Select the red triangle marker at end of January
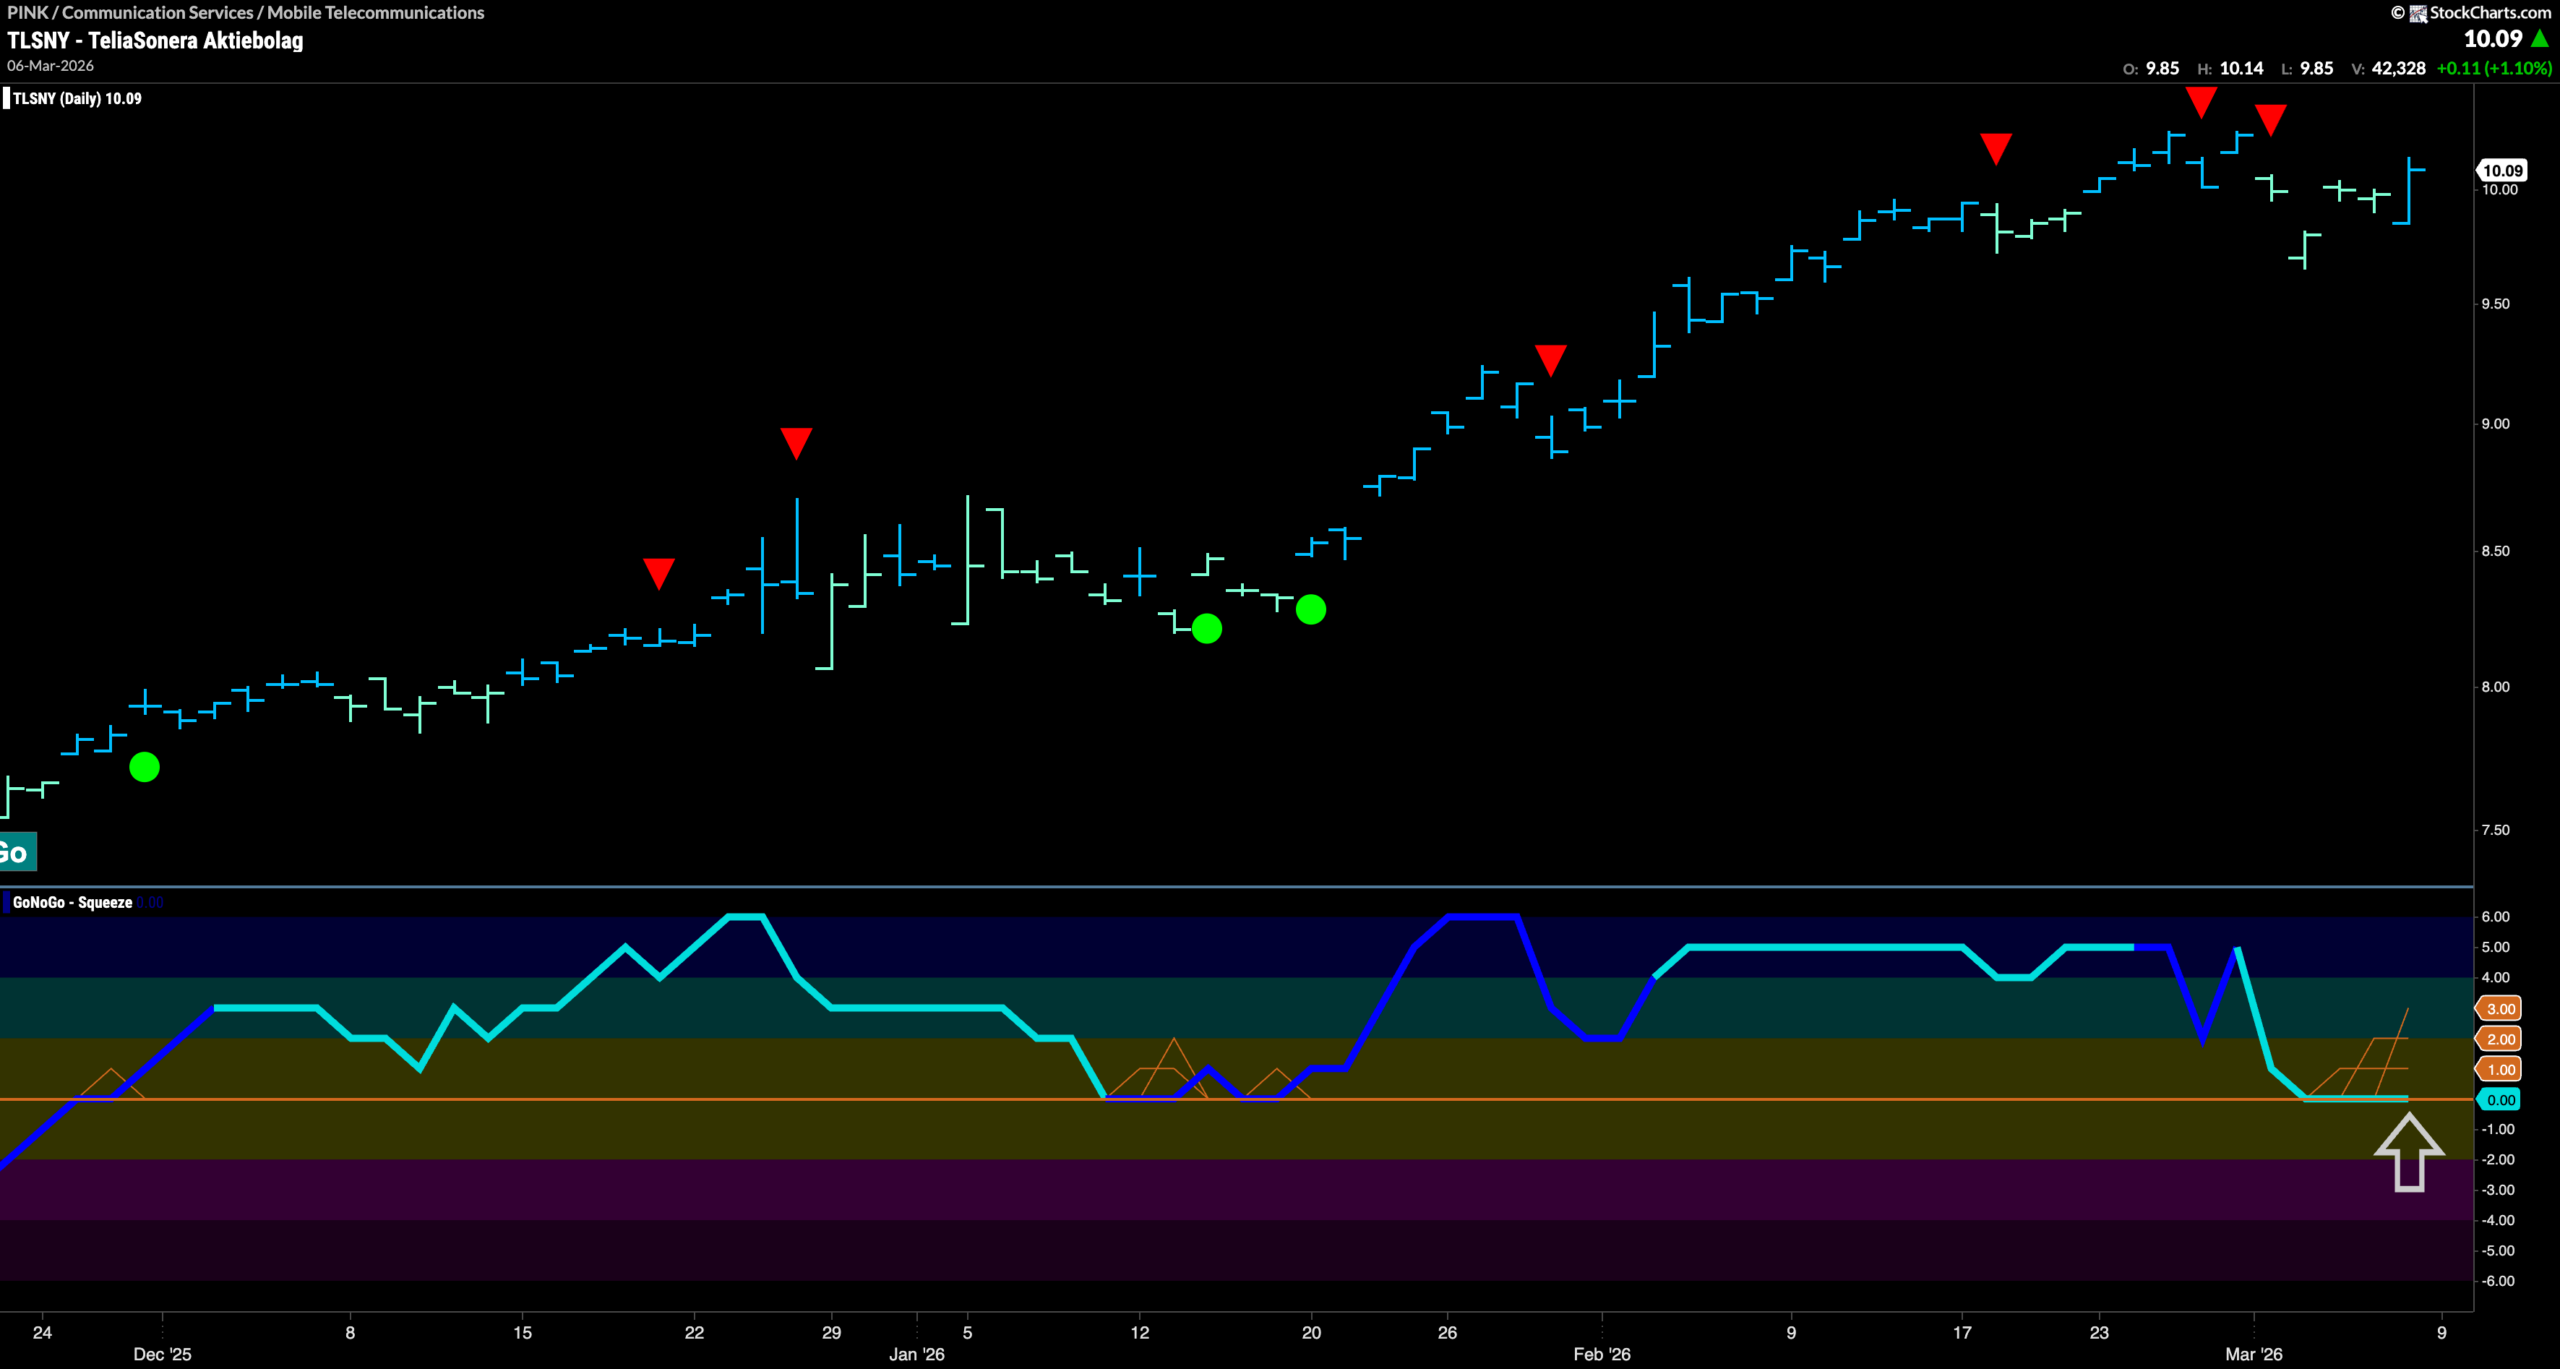This screenshot has height=1369, width=2560. coord(1550,360)
